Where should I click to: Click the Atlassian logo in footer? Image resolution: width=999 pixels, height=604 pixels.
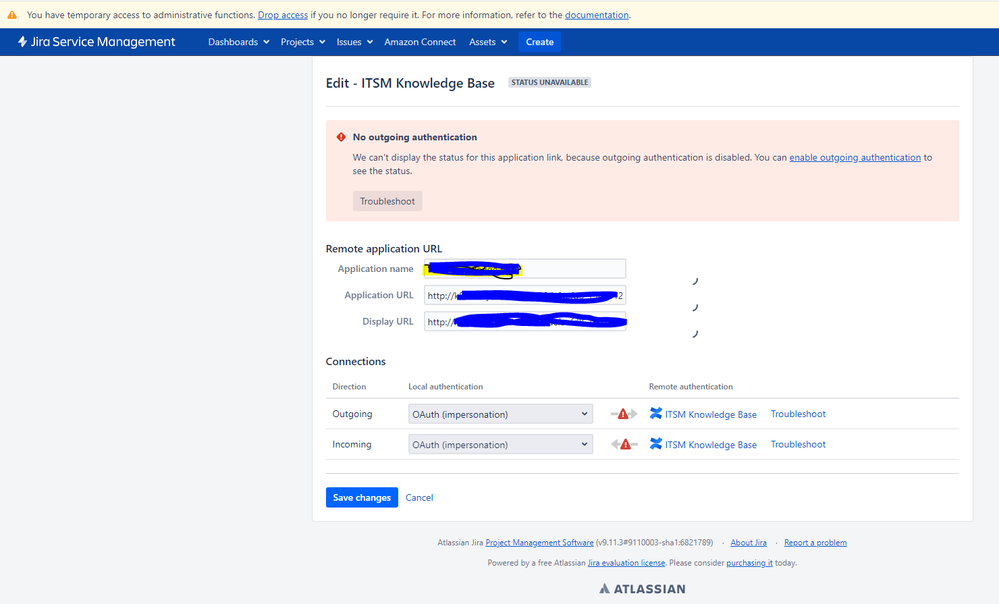(x=642, y=589)
